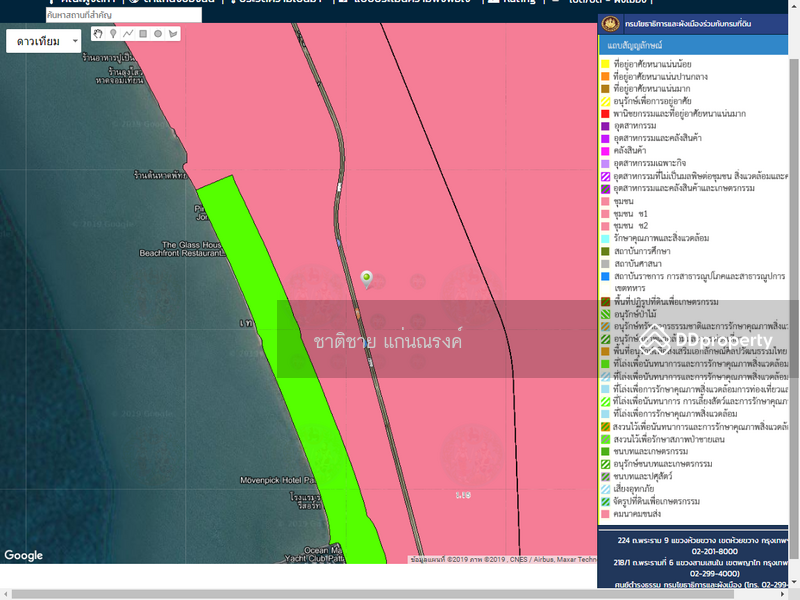
Task: Click the green location pin on map
Action: 367,278
